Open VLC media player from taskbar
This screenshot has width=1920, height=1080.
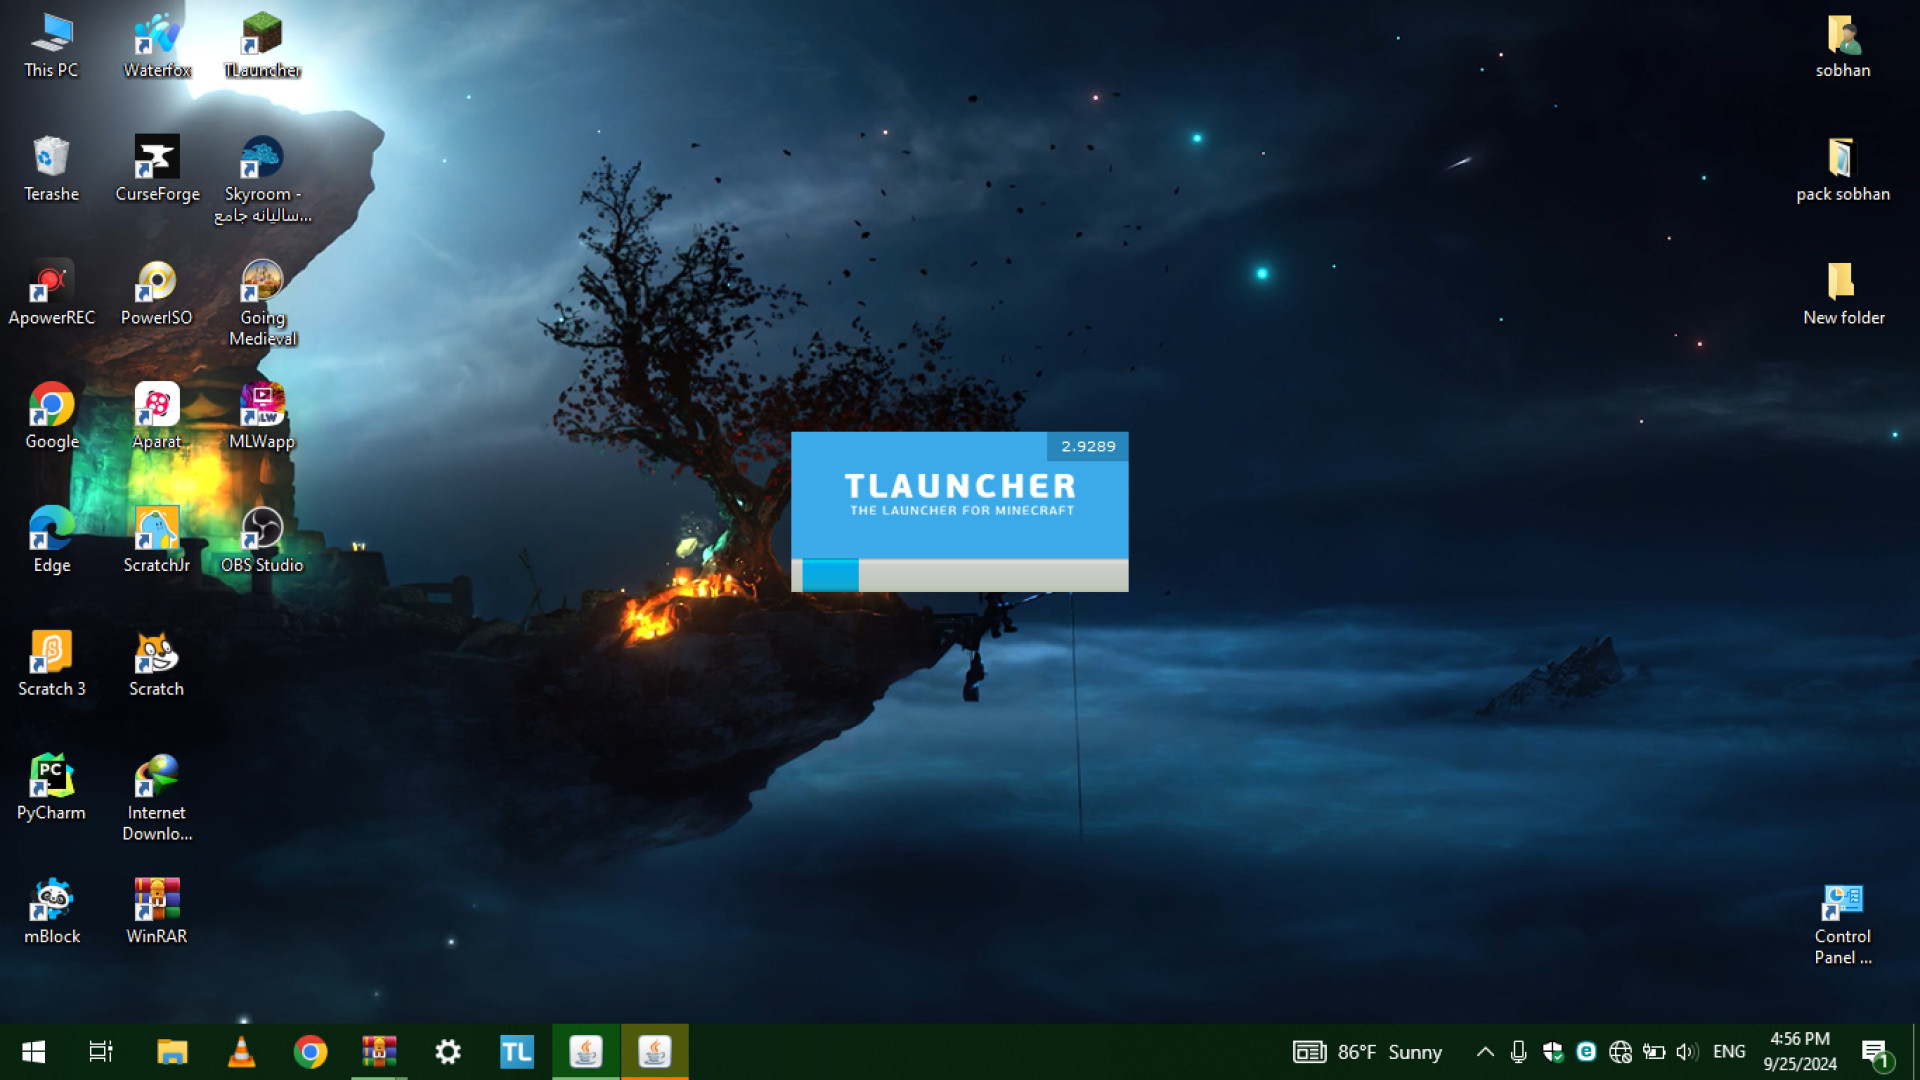(x=241, y=1052)
